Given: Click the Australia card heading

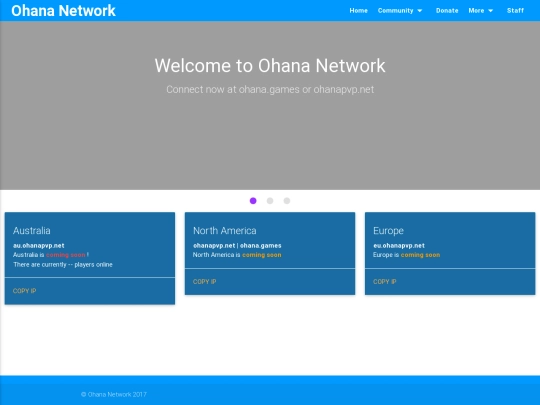Looking at the screenshot, I should [x=32, y=230].
